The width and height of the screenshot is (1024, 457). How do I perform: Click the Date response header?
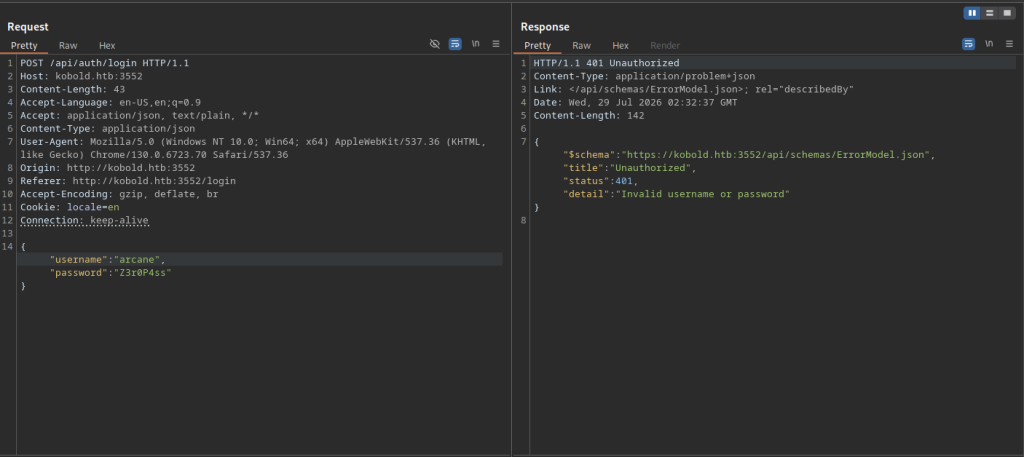[x=635, y=102]
